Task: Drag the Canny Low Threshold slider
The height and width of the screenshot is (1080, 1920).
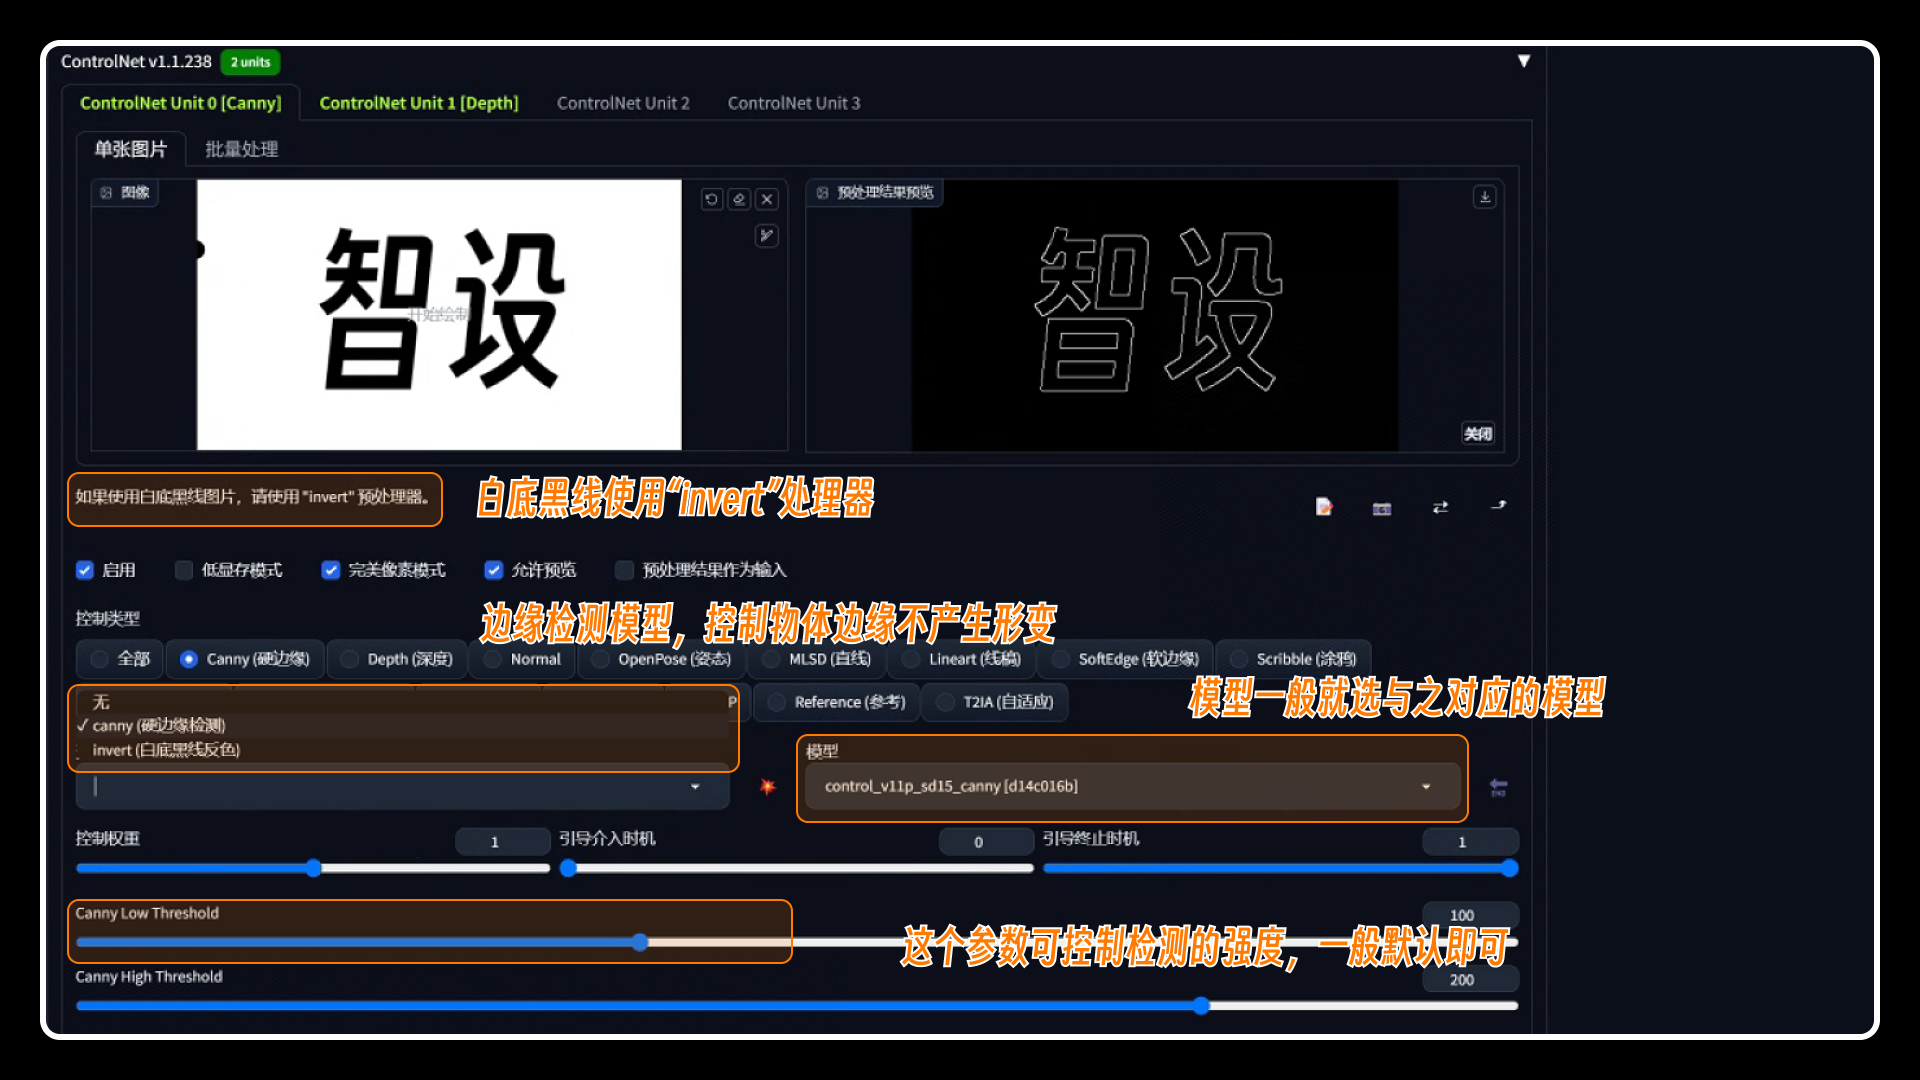Action: (x=636, y=942)
